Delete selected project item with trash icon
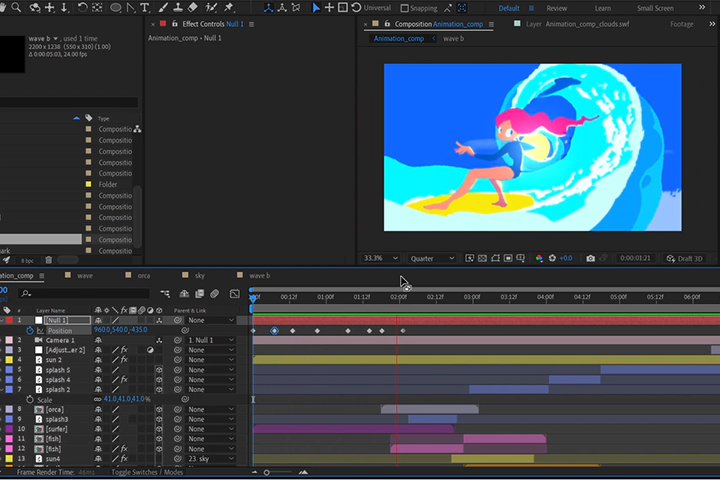This screenshot has height=480, width=720. (49, 260)
